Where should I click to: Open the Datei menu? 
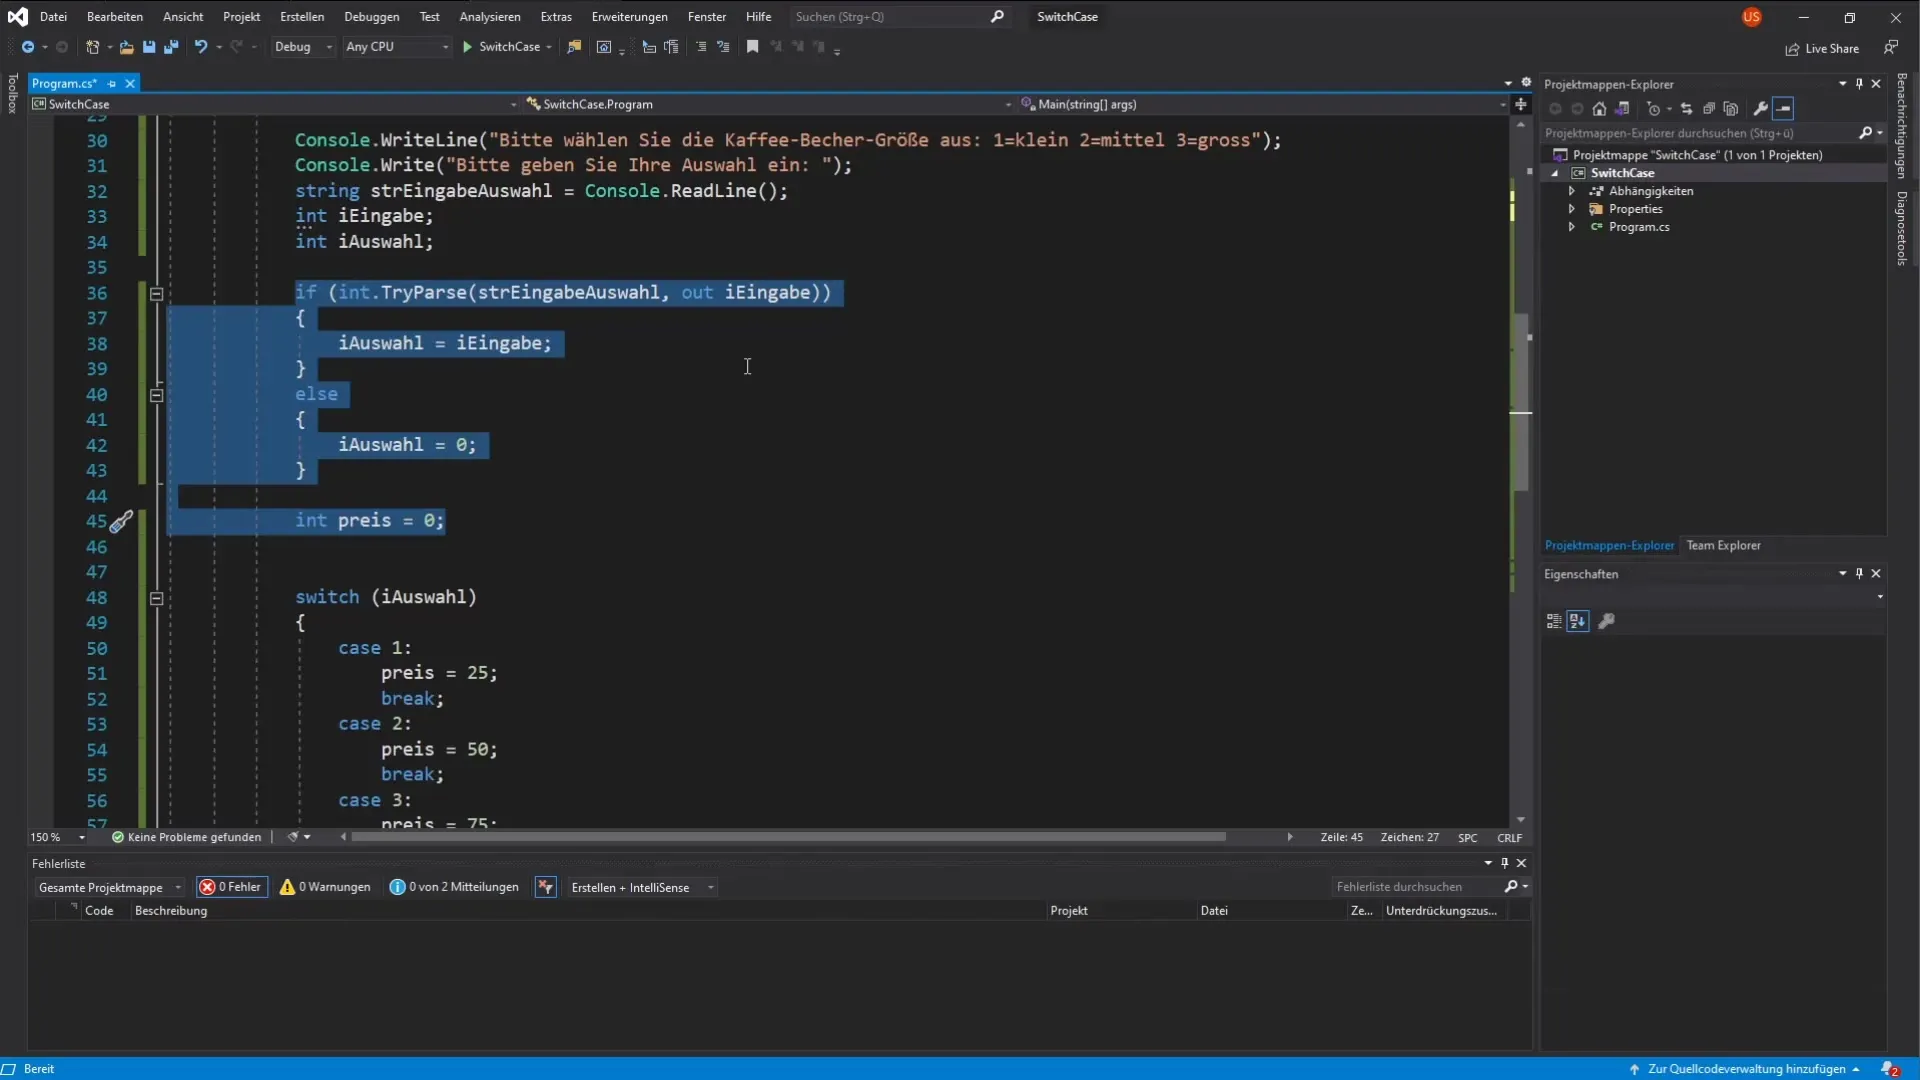53,17
